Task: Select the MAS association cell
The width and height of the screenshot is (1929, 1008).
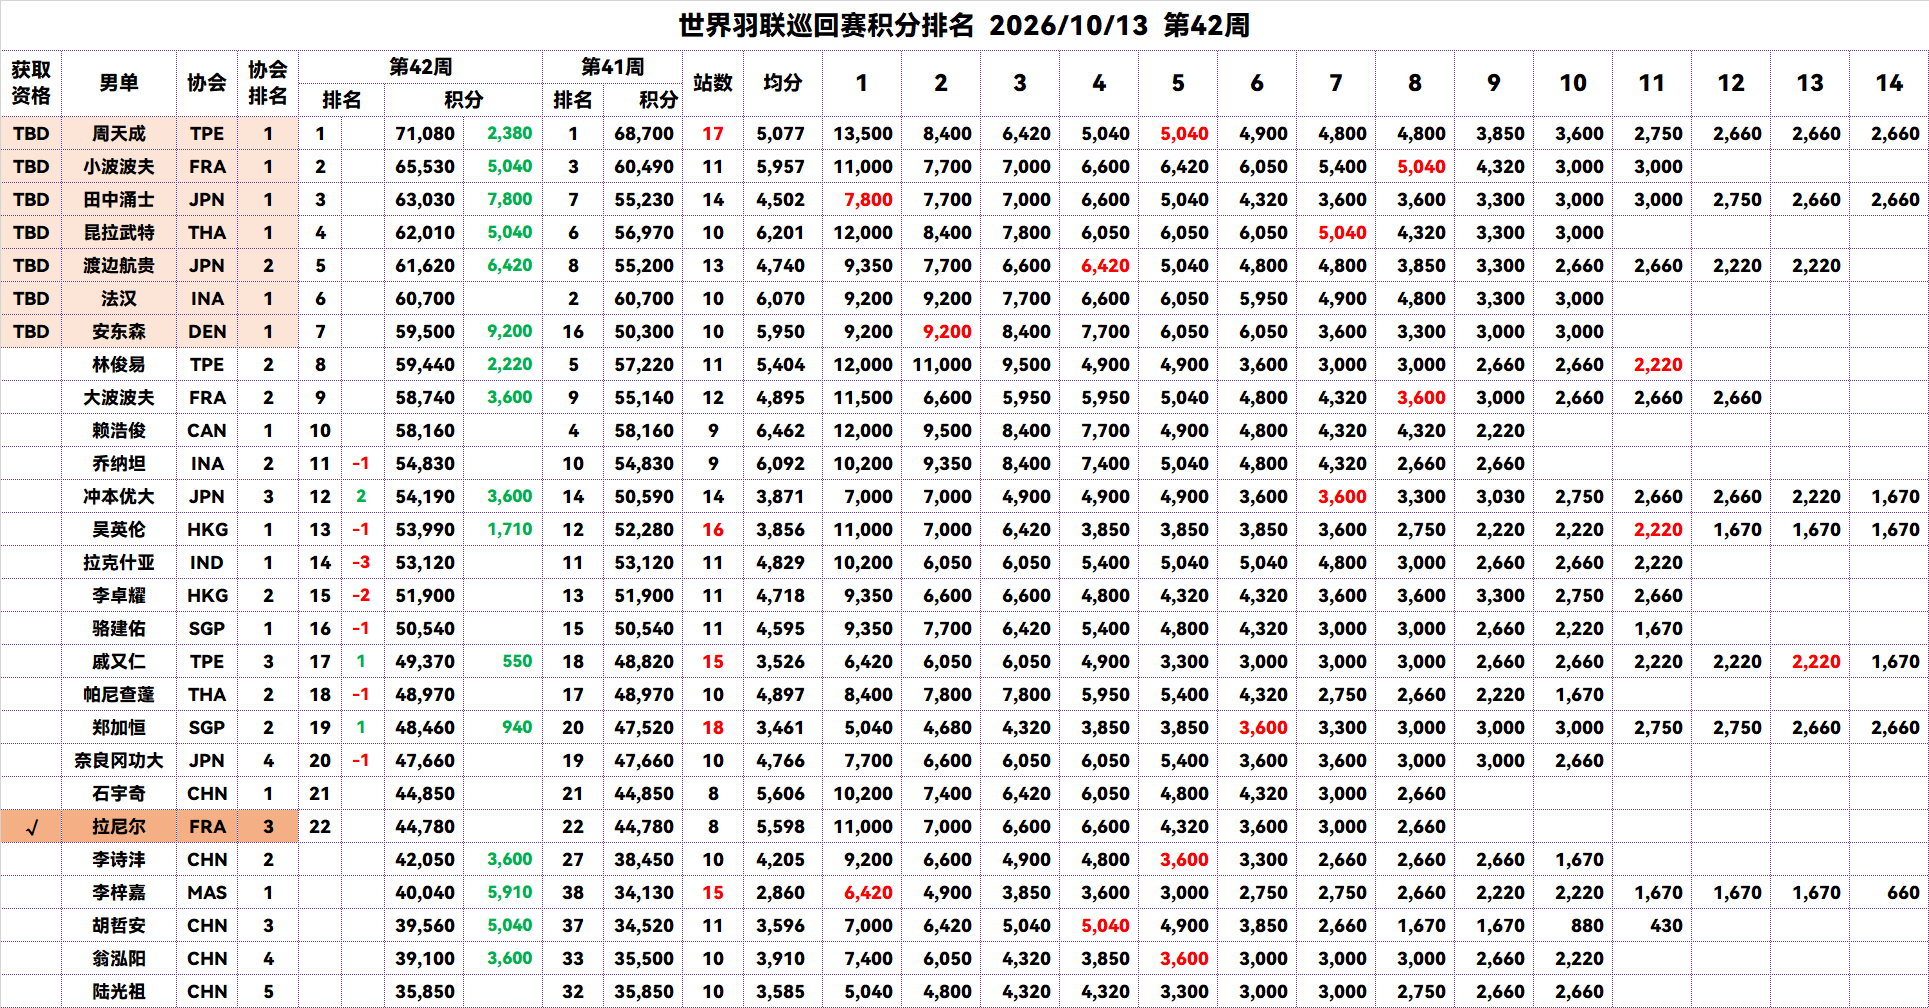Action: click(207, 892)
